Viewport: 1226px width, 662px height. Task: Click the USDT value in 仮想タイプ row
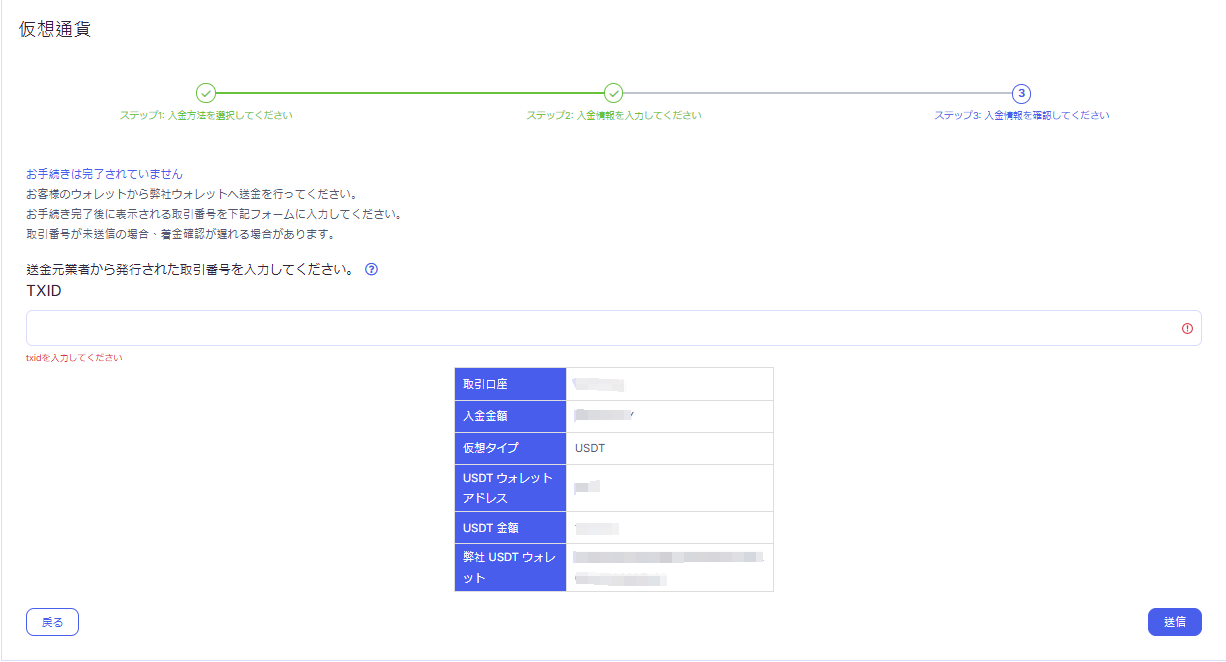click(590, 448)
